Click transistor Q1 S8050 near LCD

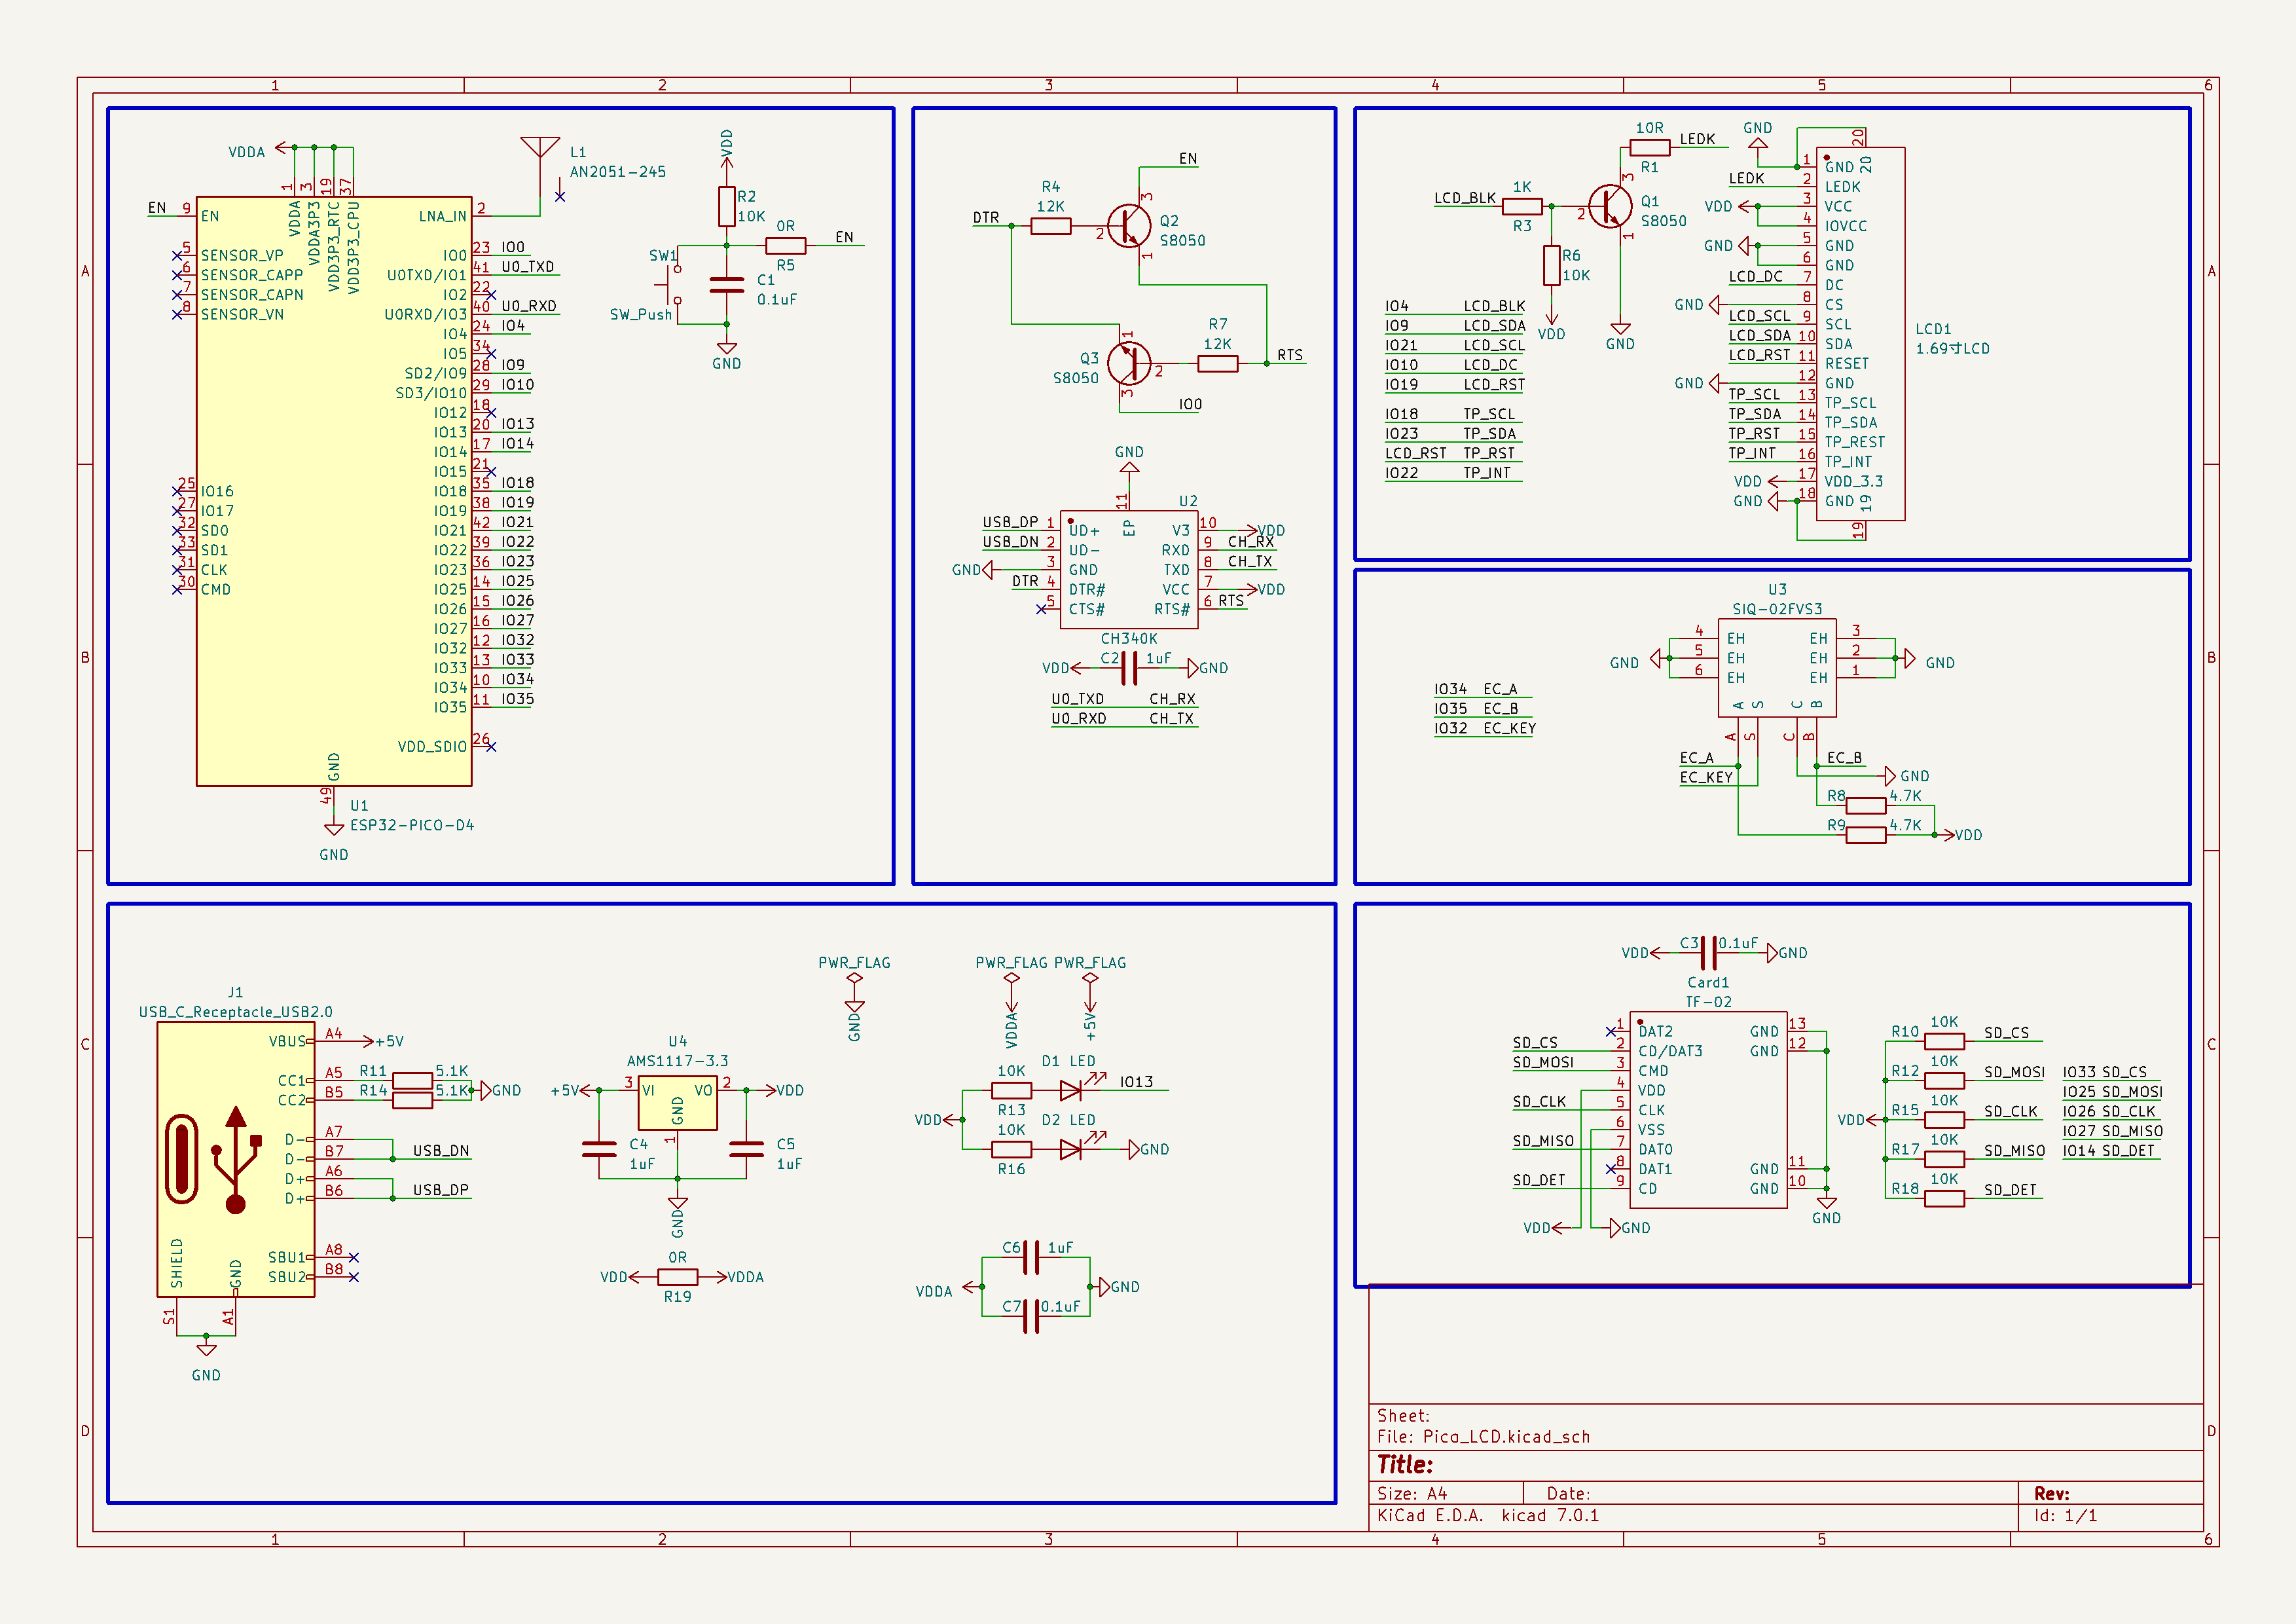[1610, 207]
